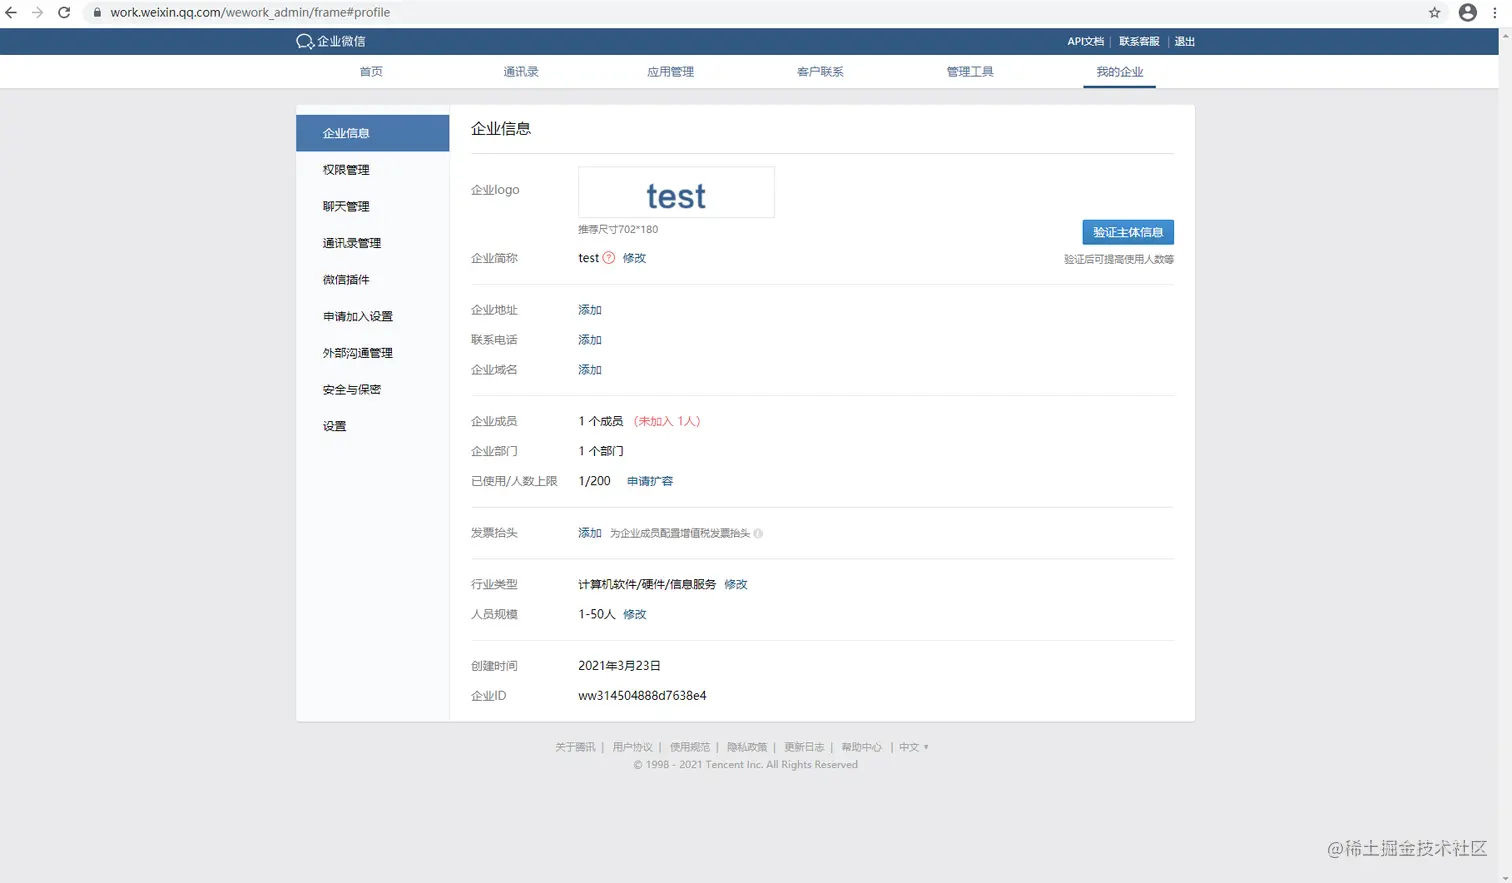Click the browser back arrow
The image size is (1512, 883).
click(14, 14)
